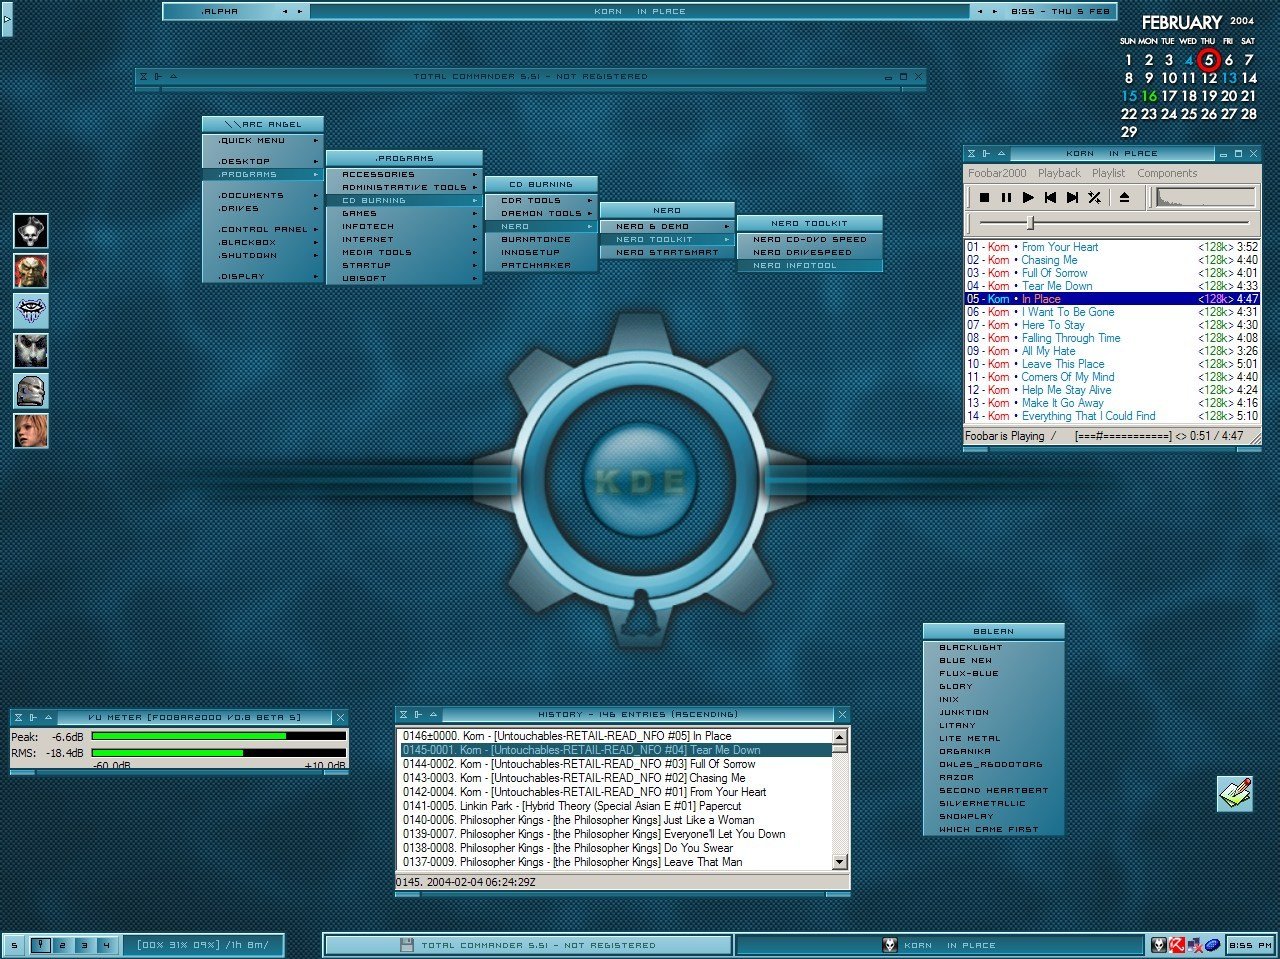Viewport: 1280px width, 959px height.
Task: Stop playback in Foobar2000
Action: pyautogui.click(x=985, y=198)
